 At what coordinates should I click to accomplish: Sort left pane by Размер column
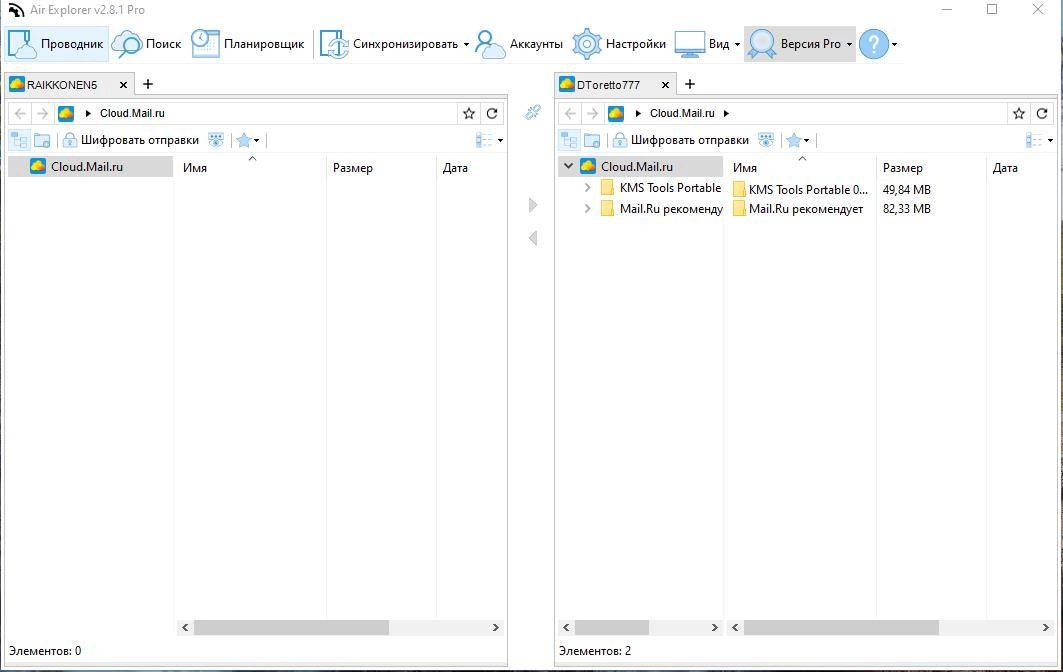point(353,167)
